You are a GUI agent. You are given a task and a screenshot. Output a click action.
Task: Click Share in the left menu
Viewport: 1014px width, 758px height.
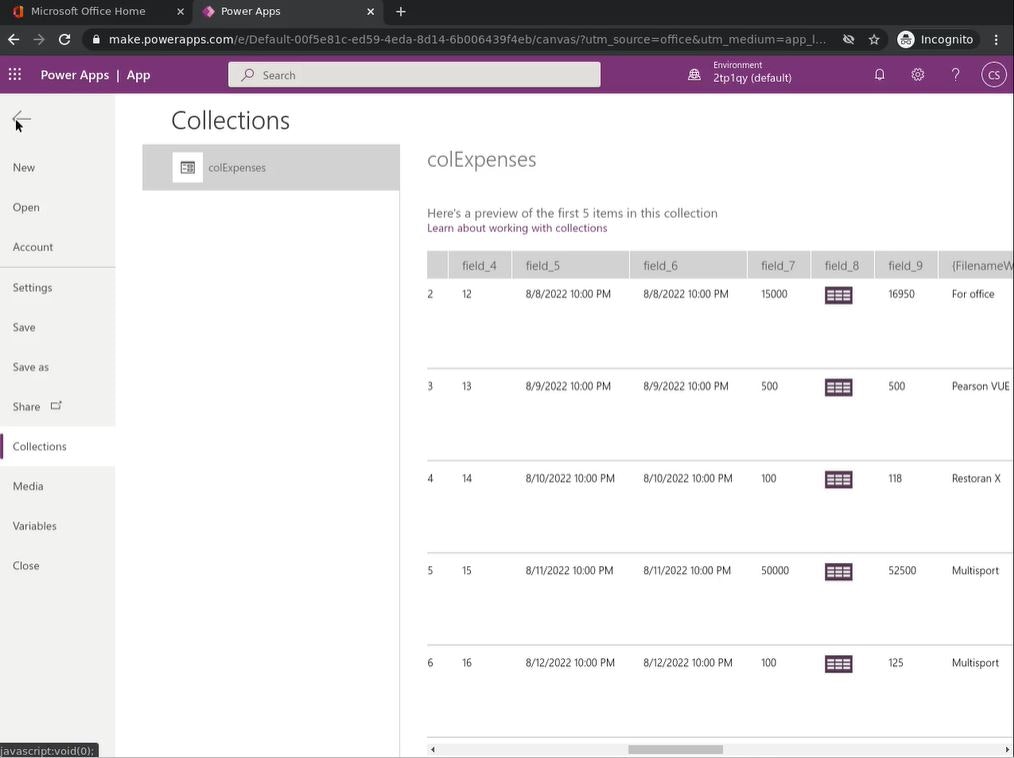pos(27,407)
